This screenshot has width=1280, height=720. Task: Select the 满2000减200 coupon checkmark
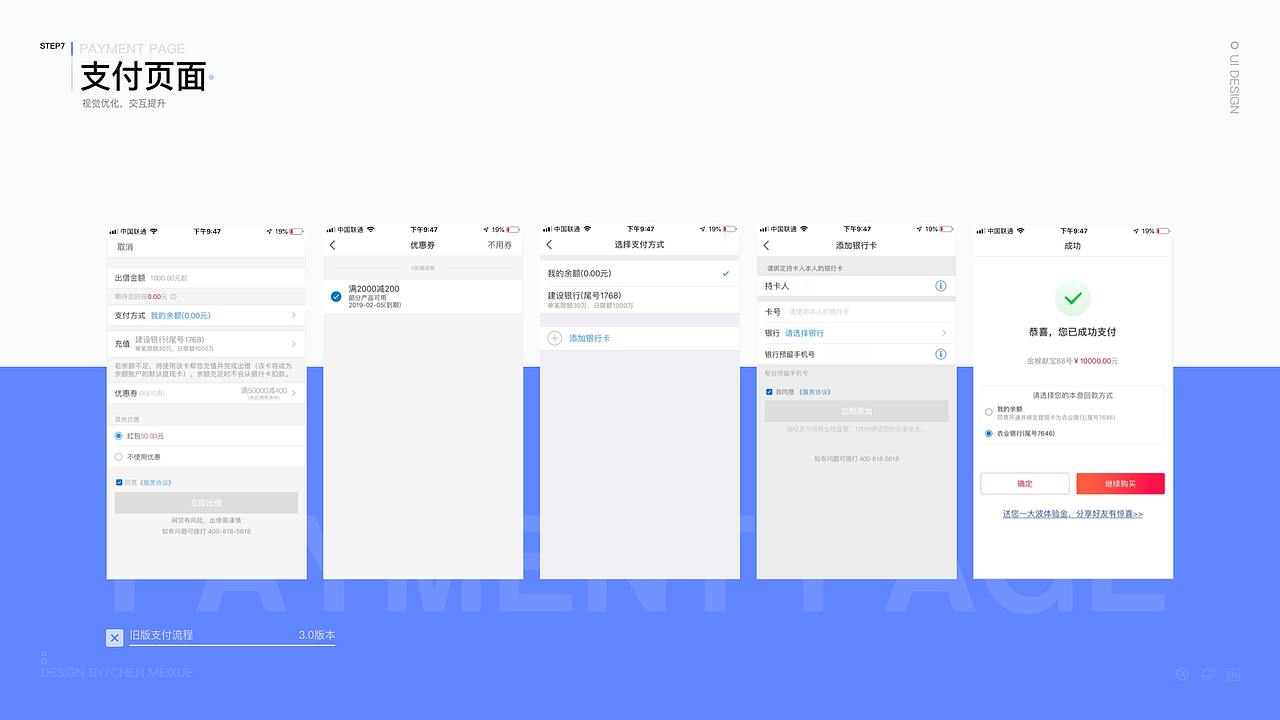335,295
